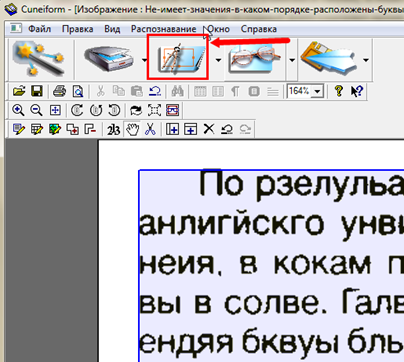404x362 pixels.
Task: Open the Файл menu
Action: [39, 29]
